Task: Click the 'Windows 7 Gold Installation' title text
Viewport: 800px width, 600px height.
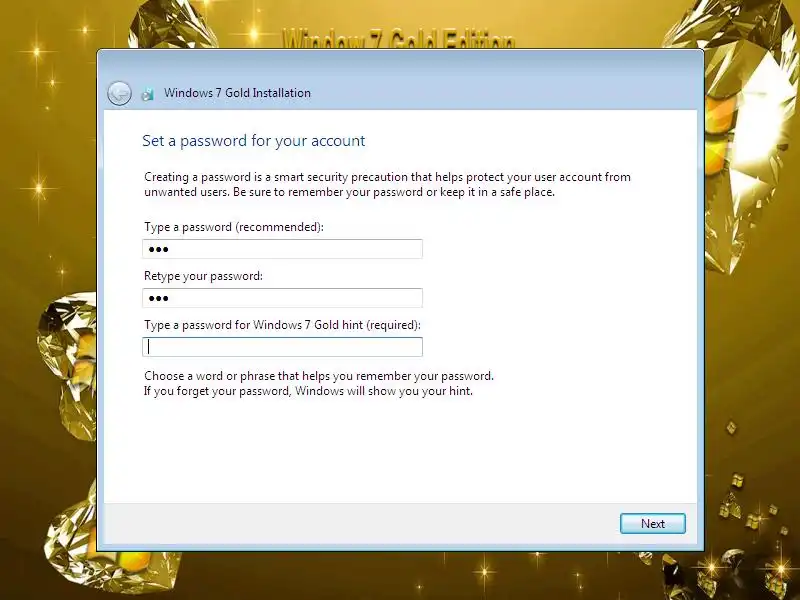Action: pos(237,93)
